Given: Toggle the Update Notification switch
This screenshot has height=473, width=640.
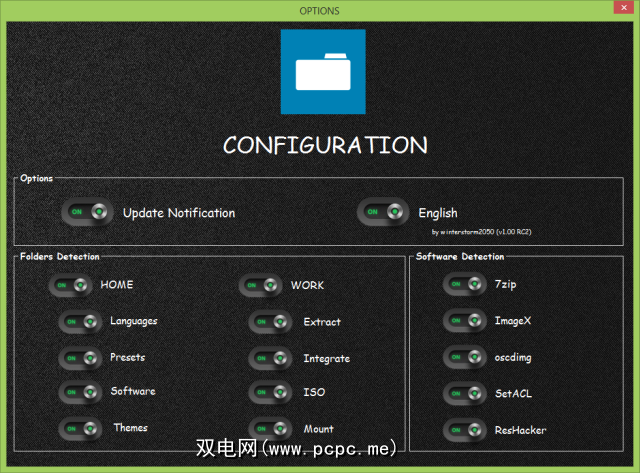Looking at the screenshot, I should tap(87, 212).
